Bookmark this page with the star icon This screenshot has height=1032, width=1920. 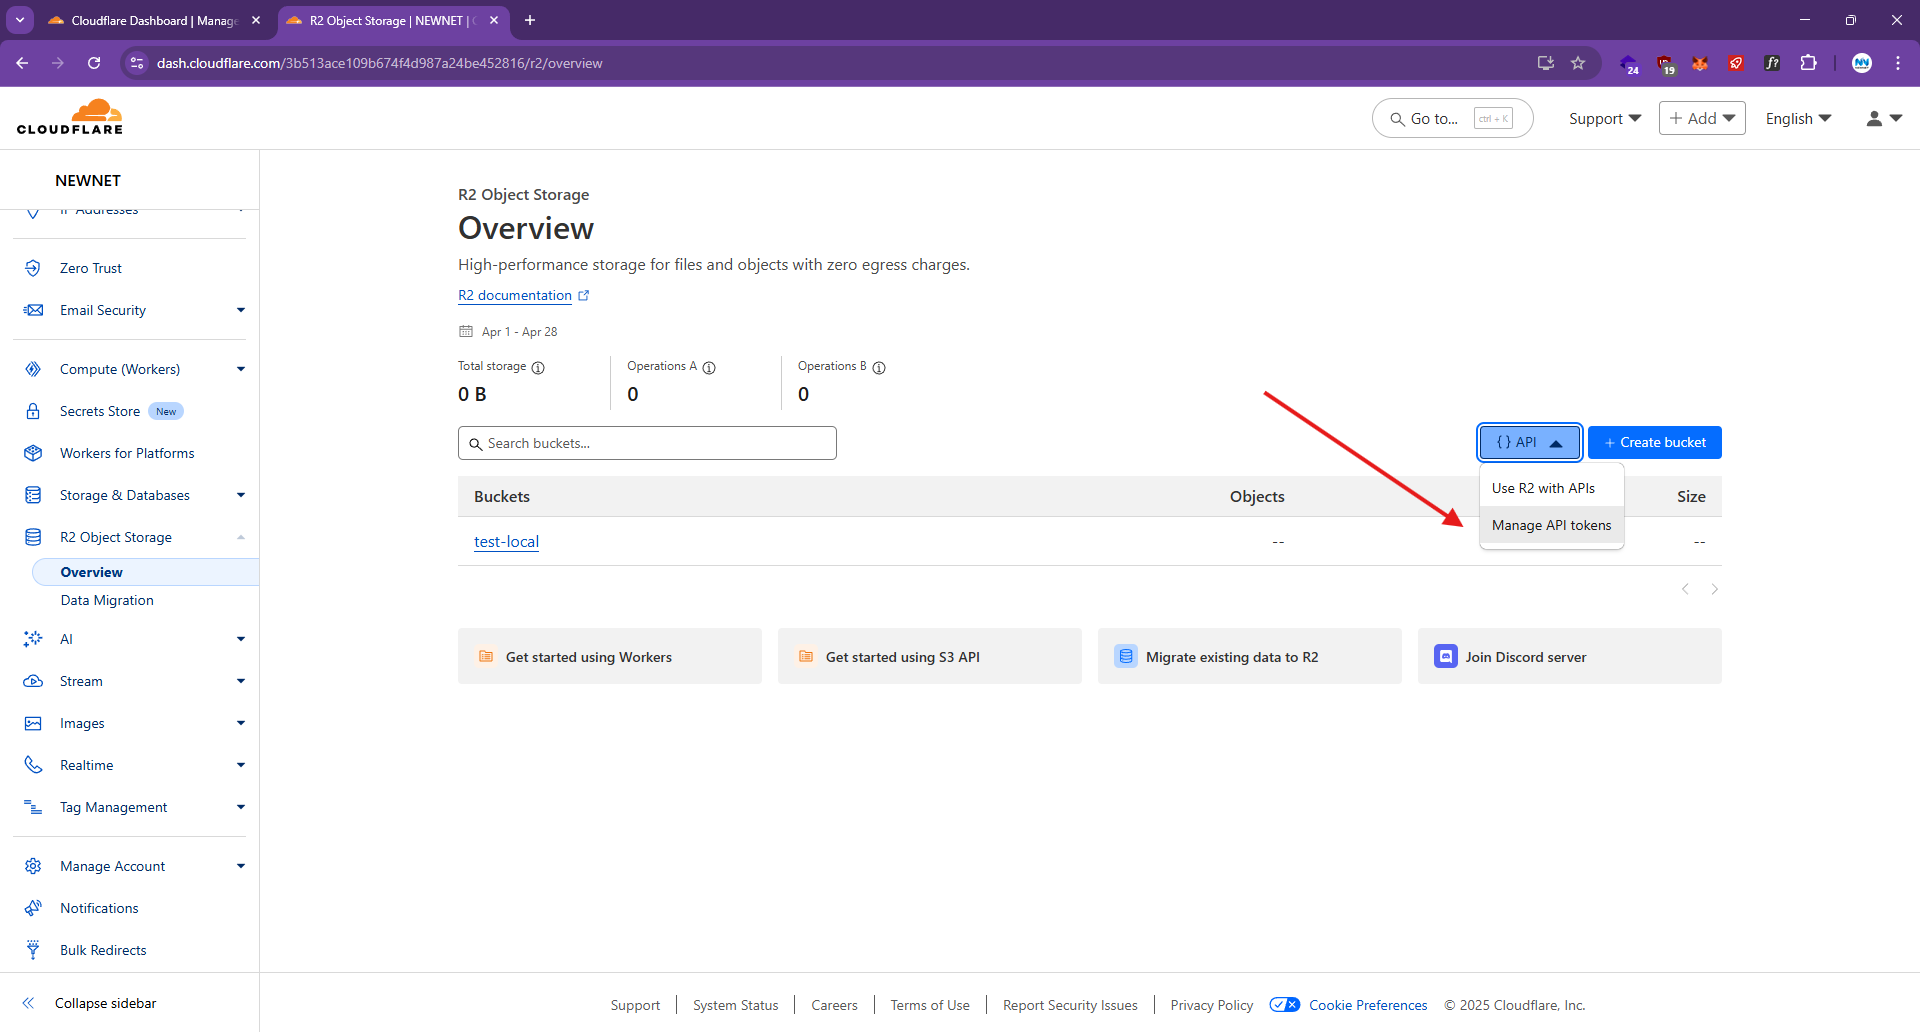(x=1578, y=63)
